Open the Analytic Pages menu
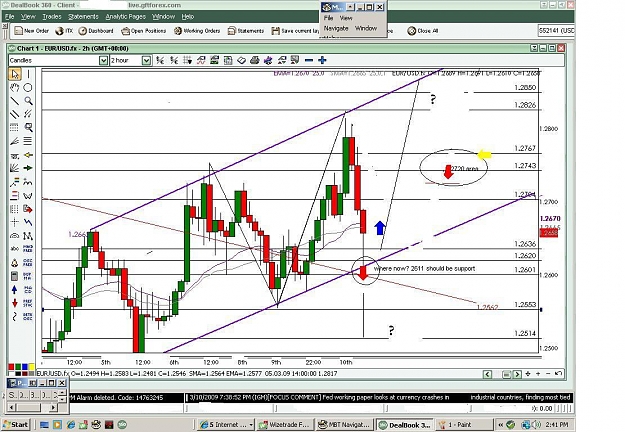Image resolution: width=625 pixels, height=432 pixels. click(x=125, y=16)
